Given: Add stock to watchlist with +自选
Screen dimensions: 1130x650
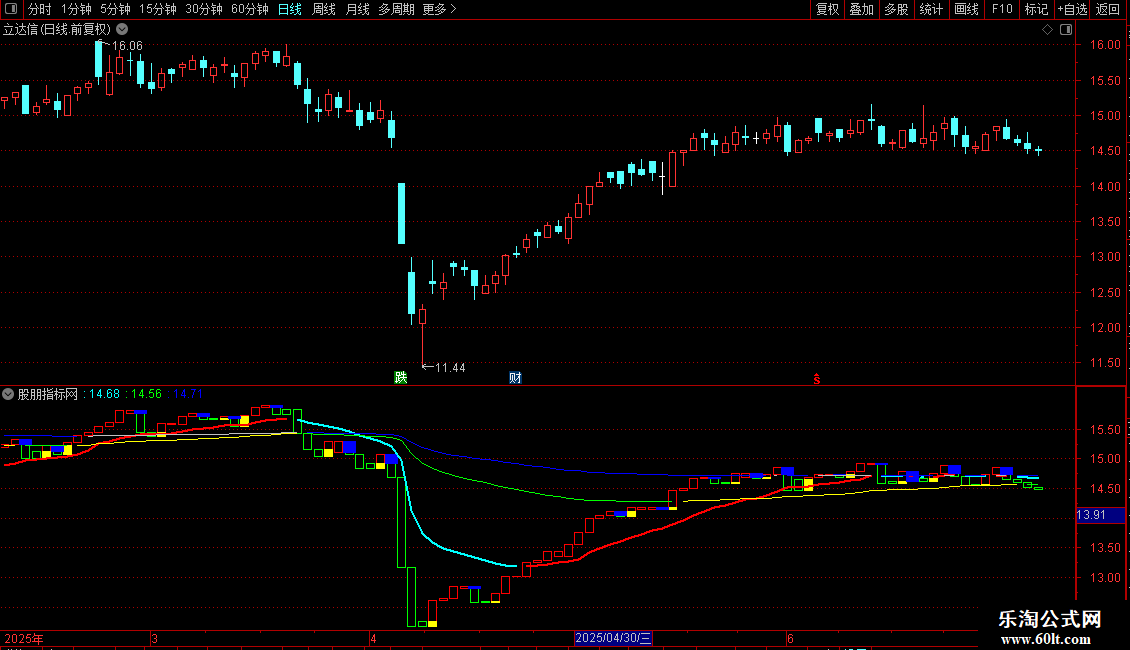Looking at the screenshot, I should (x=1072, y=9).
